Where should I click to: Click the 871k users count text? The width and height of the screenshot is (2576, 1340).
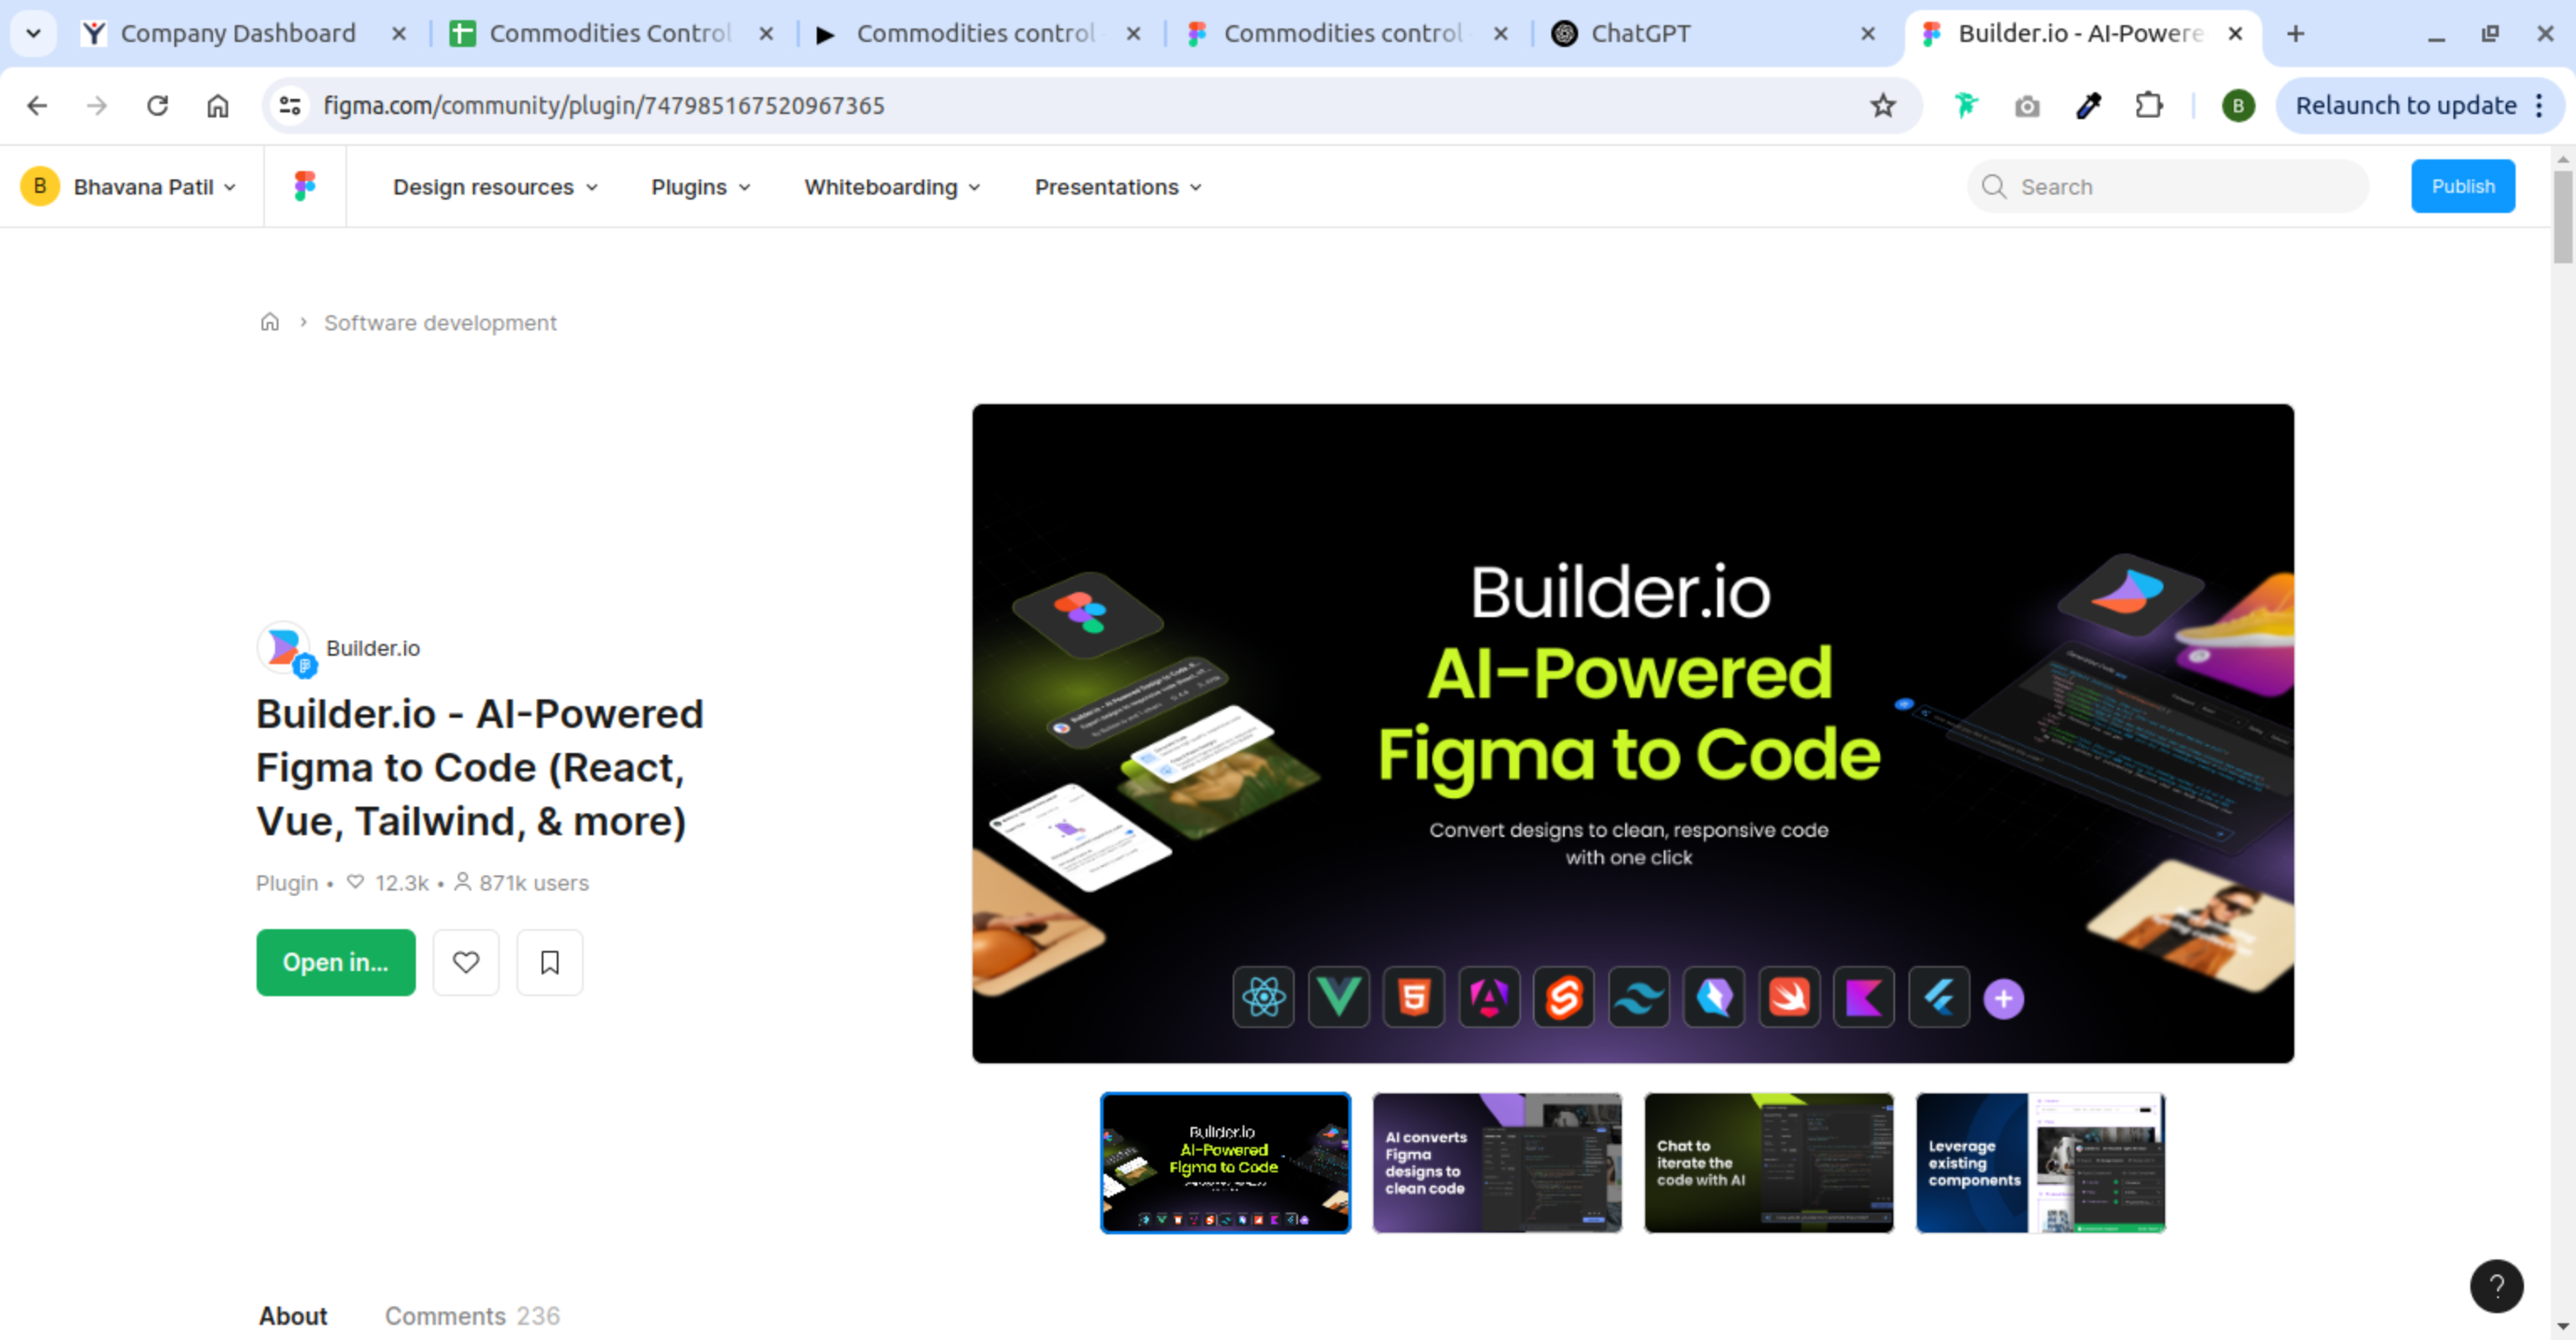coord(533,882)
